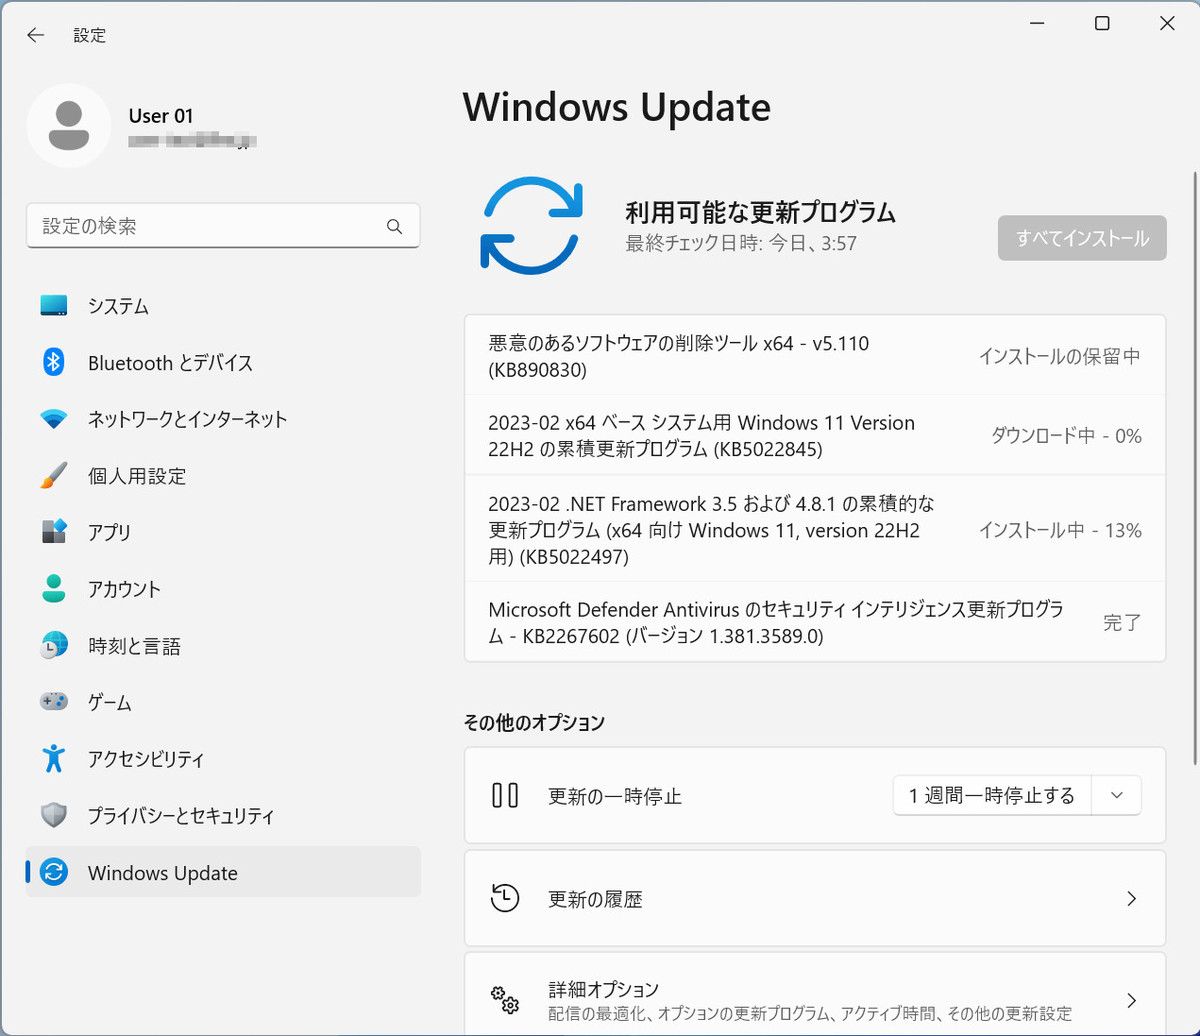
Task: Select 個人用設定 in the sidebar
Action: 223,476
